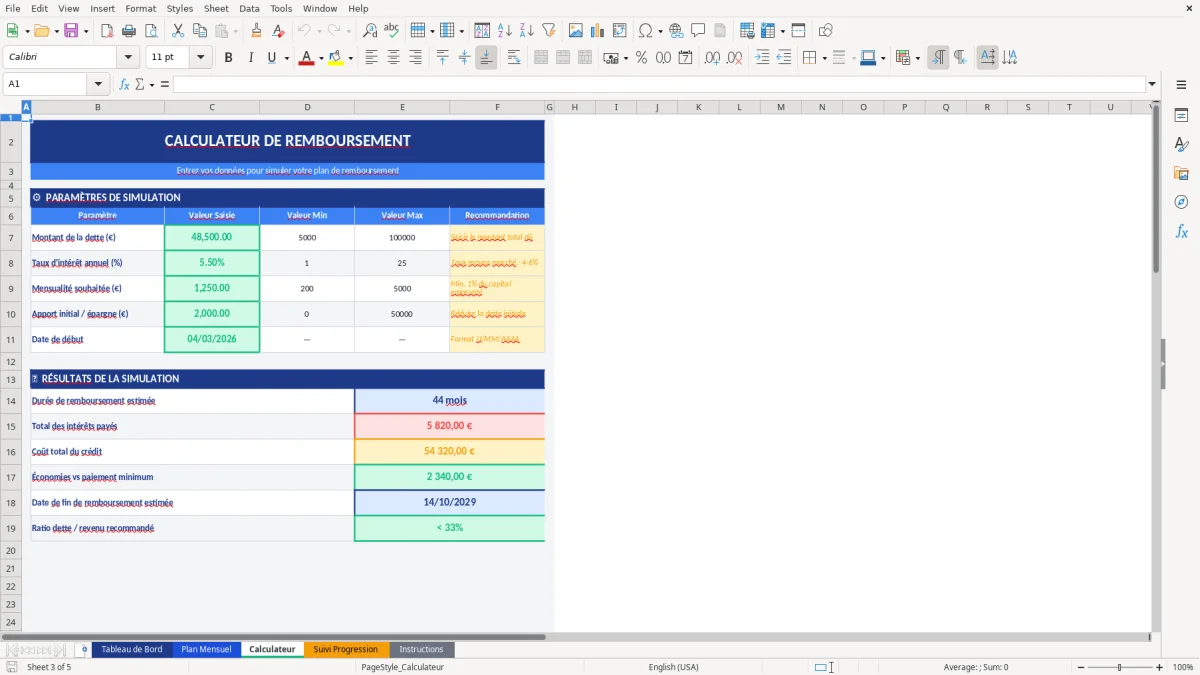Open sidebar settings hamburger button
This screenshot has width=1200, height=675.
[1181, 87]
